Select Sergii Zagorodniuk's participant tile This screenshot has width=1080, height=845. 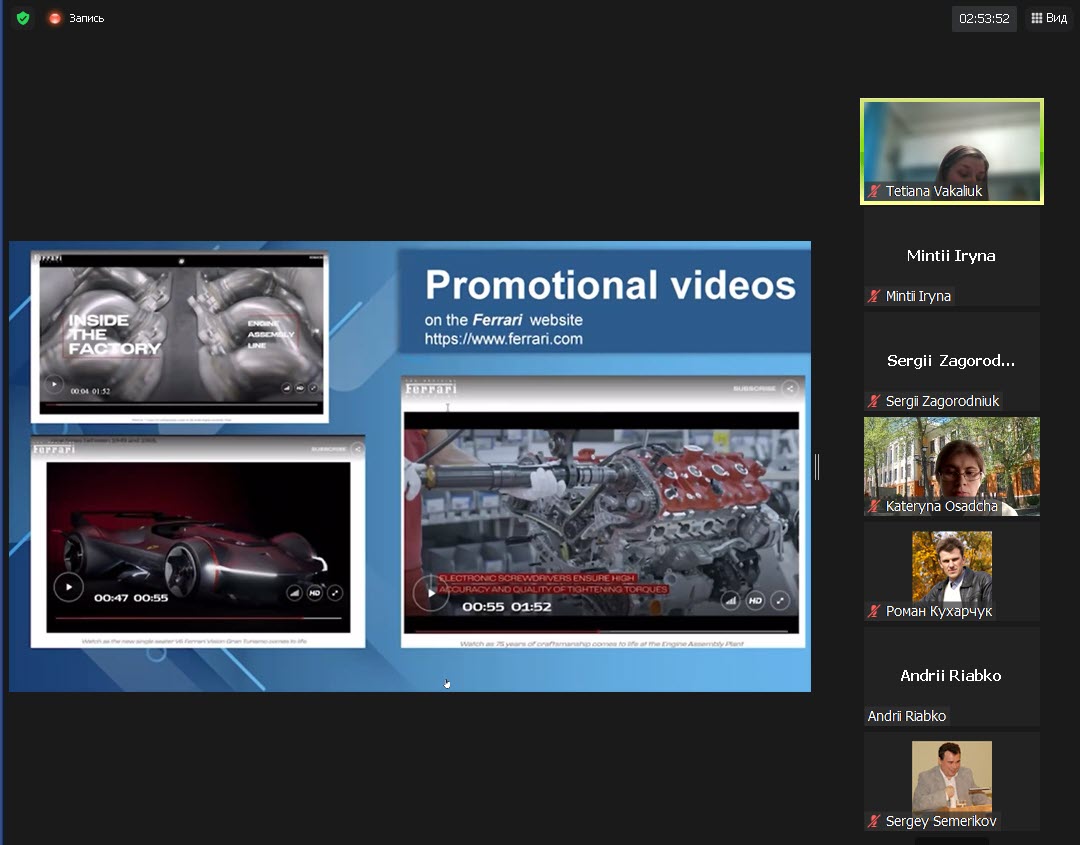coord(952,361)
